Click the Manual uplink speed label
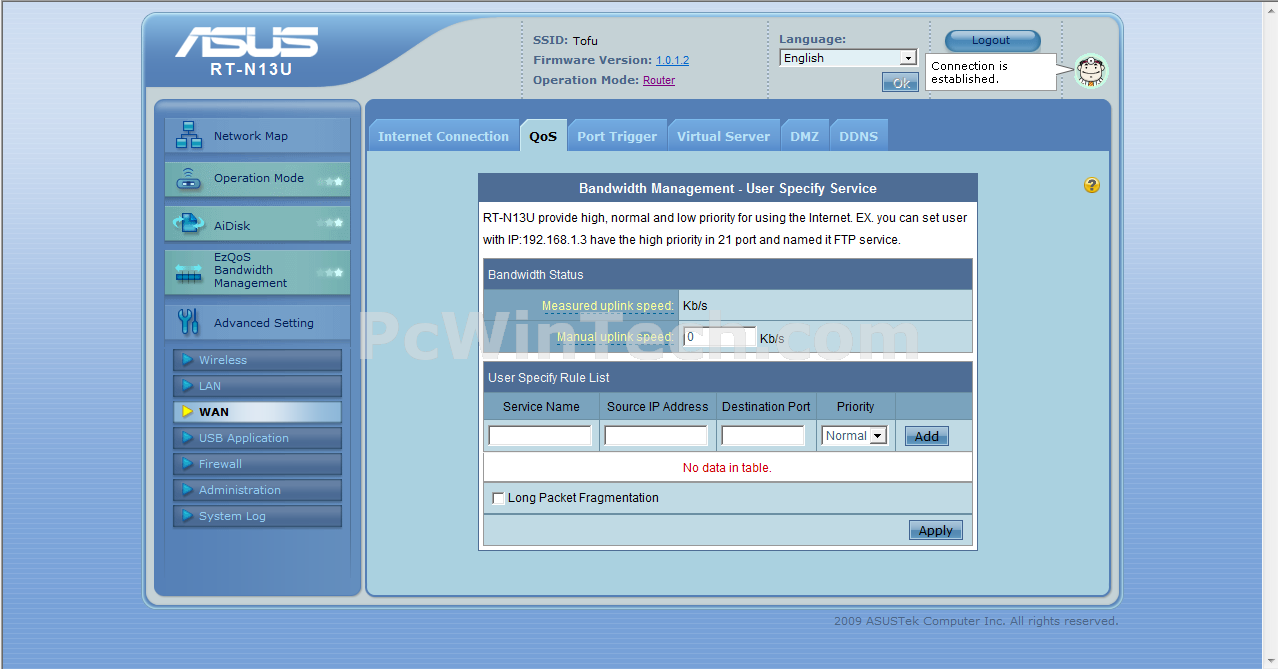This screenshot has height=669, width=1278. point(615,338)
